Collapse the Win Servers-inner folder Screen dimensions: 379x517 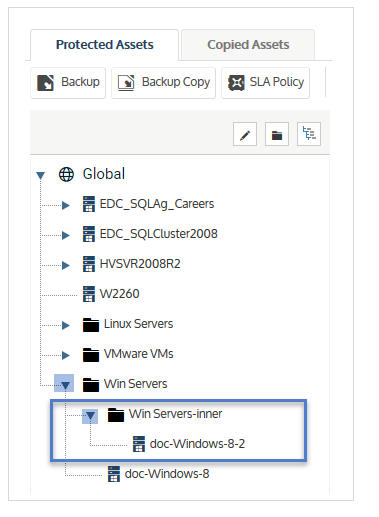pyautogui.click(x=90, y=416)
